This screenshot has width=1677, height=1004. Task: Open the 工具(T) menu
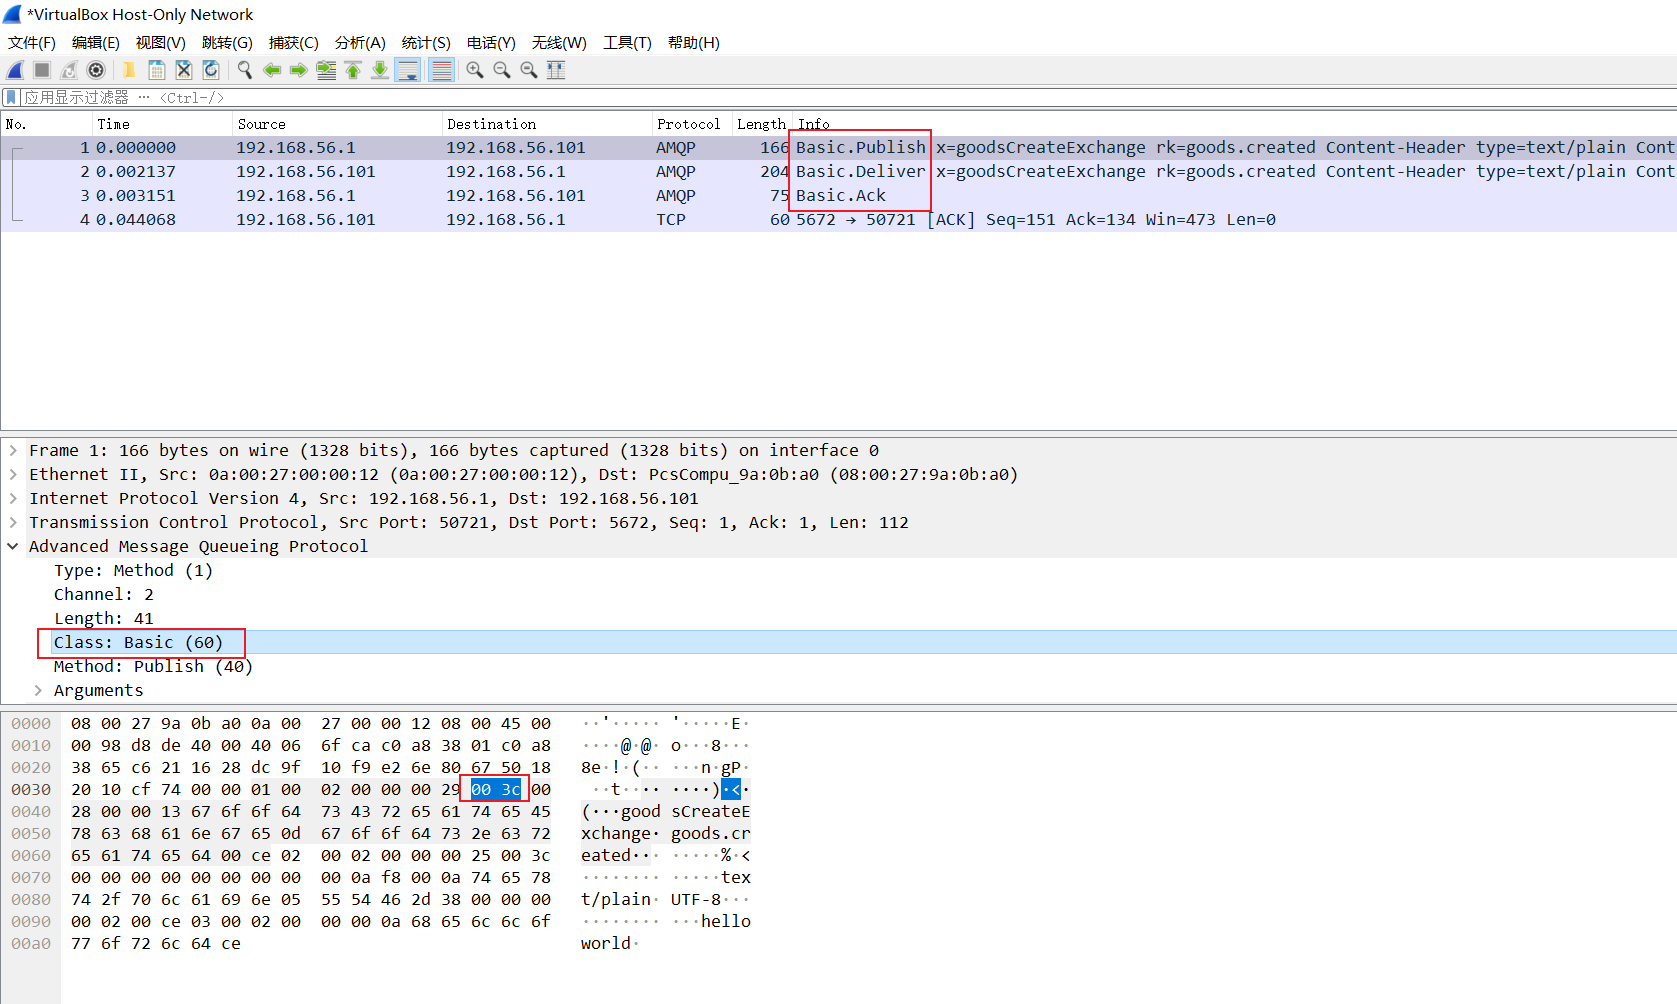coord(627,42)
